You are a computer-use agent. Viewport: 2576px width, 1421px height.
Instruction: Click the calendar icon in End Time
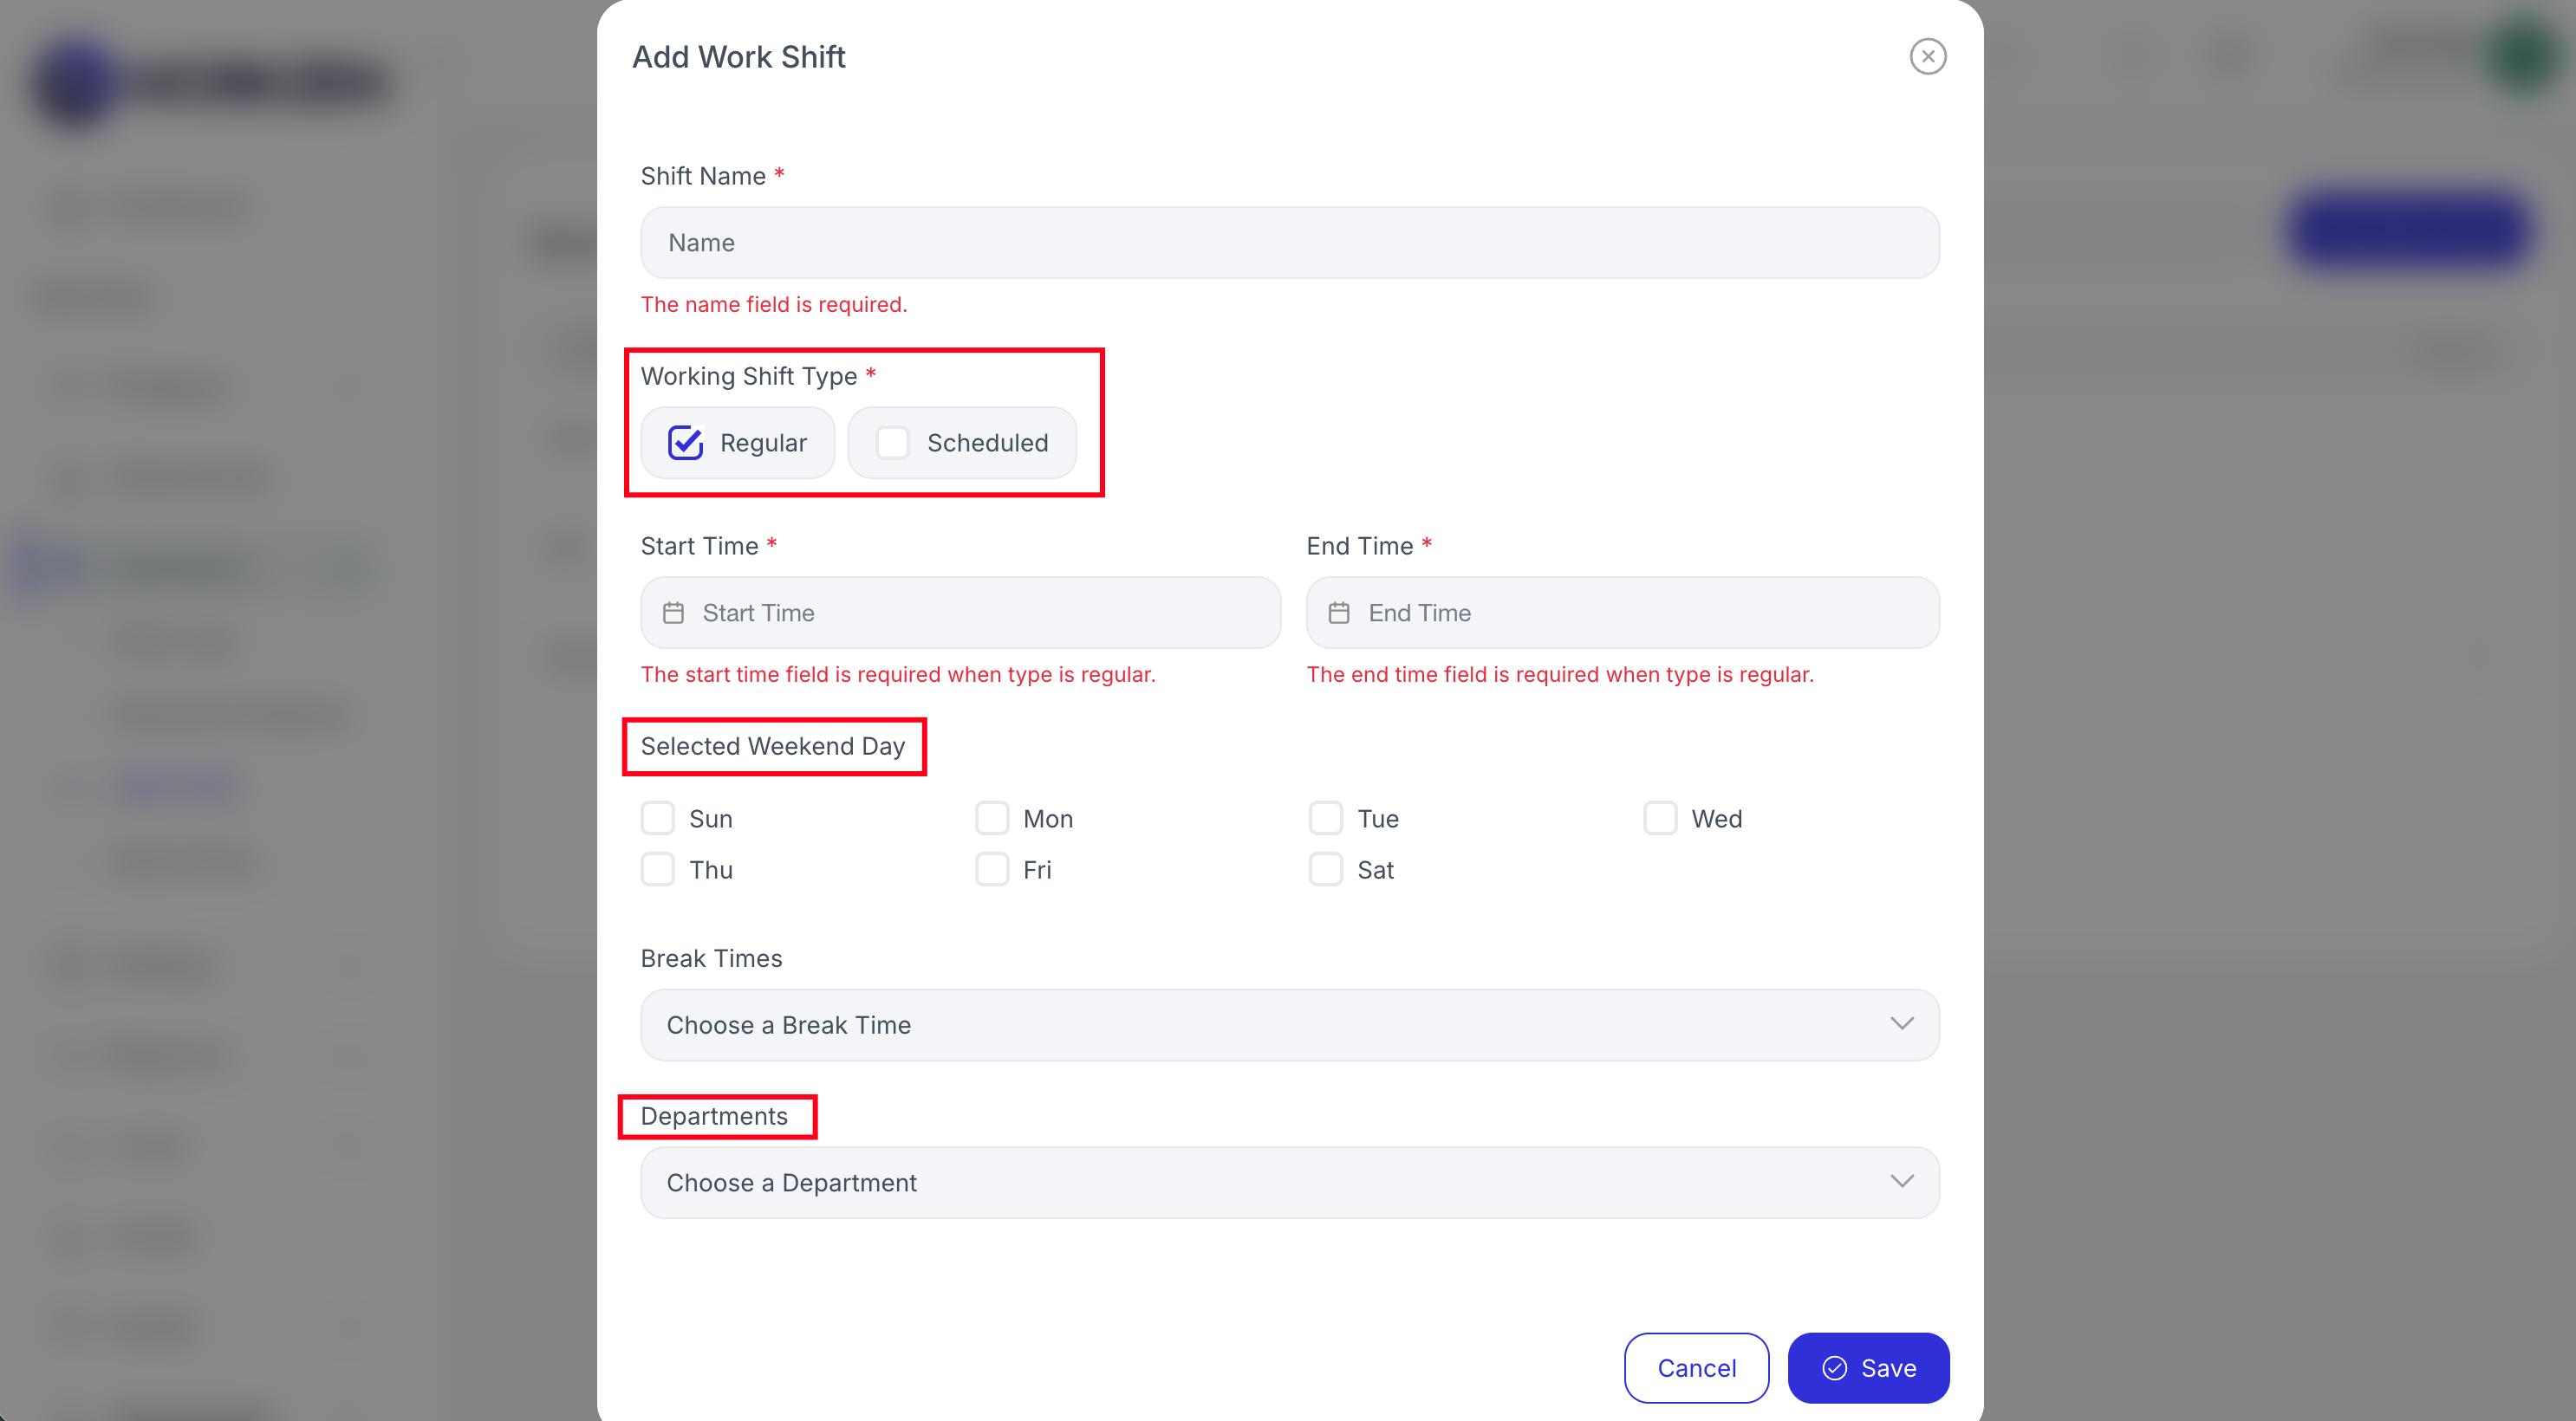click(x=1339, y=613)
